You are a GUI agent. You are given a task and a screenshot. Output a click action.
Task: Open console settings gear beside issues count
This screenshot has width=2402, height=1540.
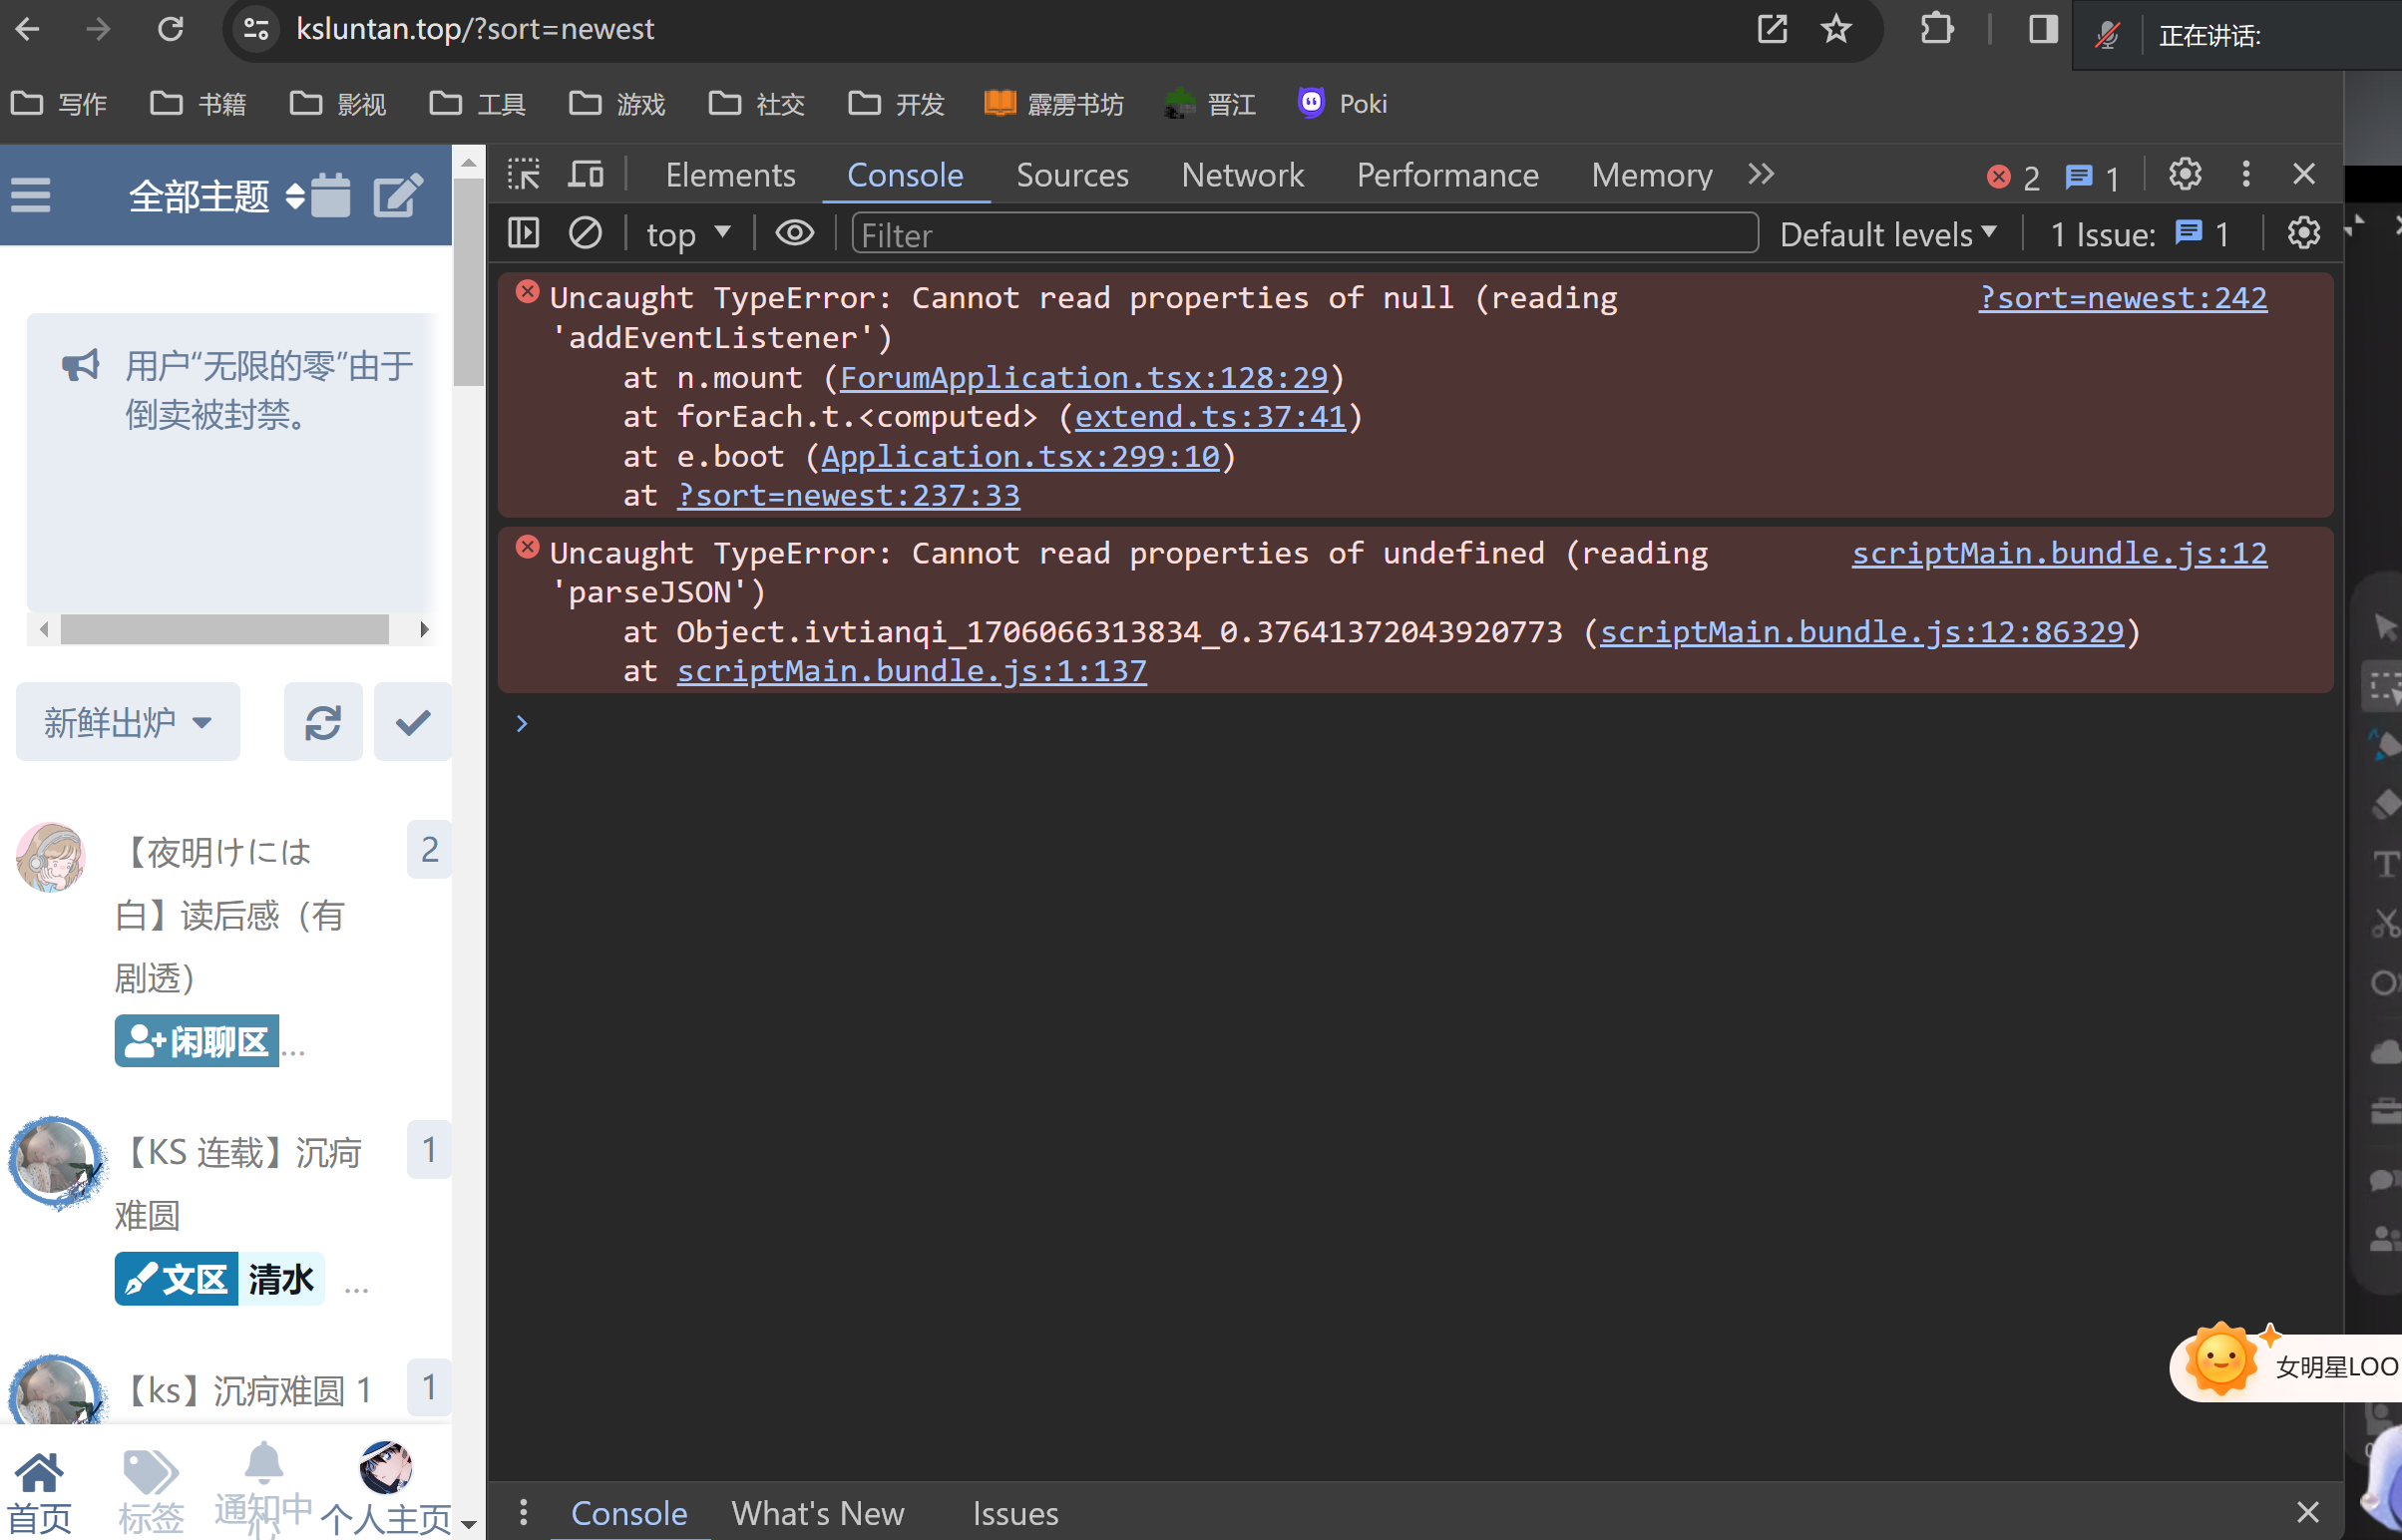(x=2303, y=234)
